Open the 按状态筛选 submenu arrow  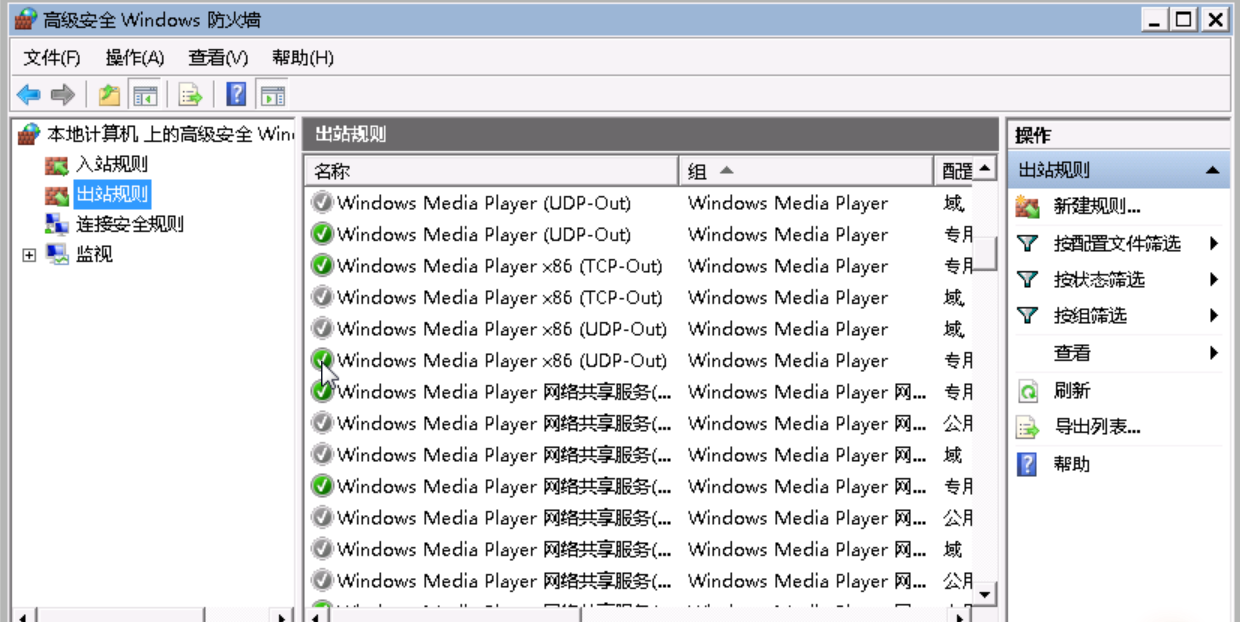[1214, 279]
